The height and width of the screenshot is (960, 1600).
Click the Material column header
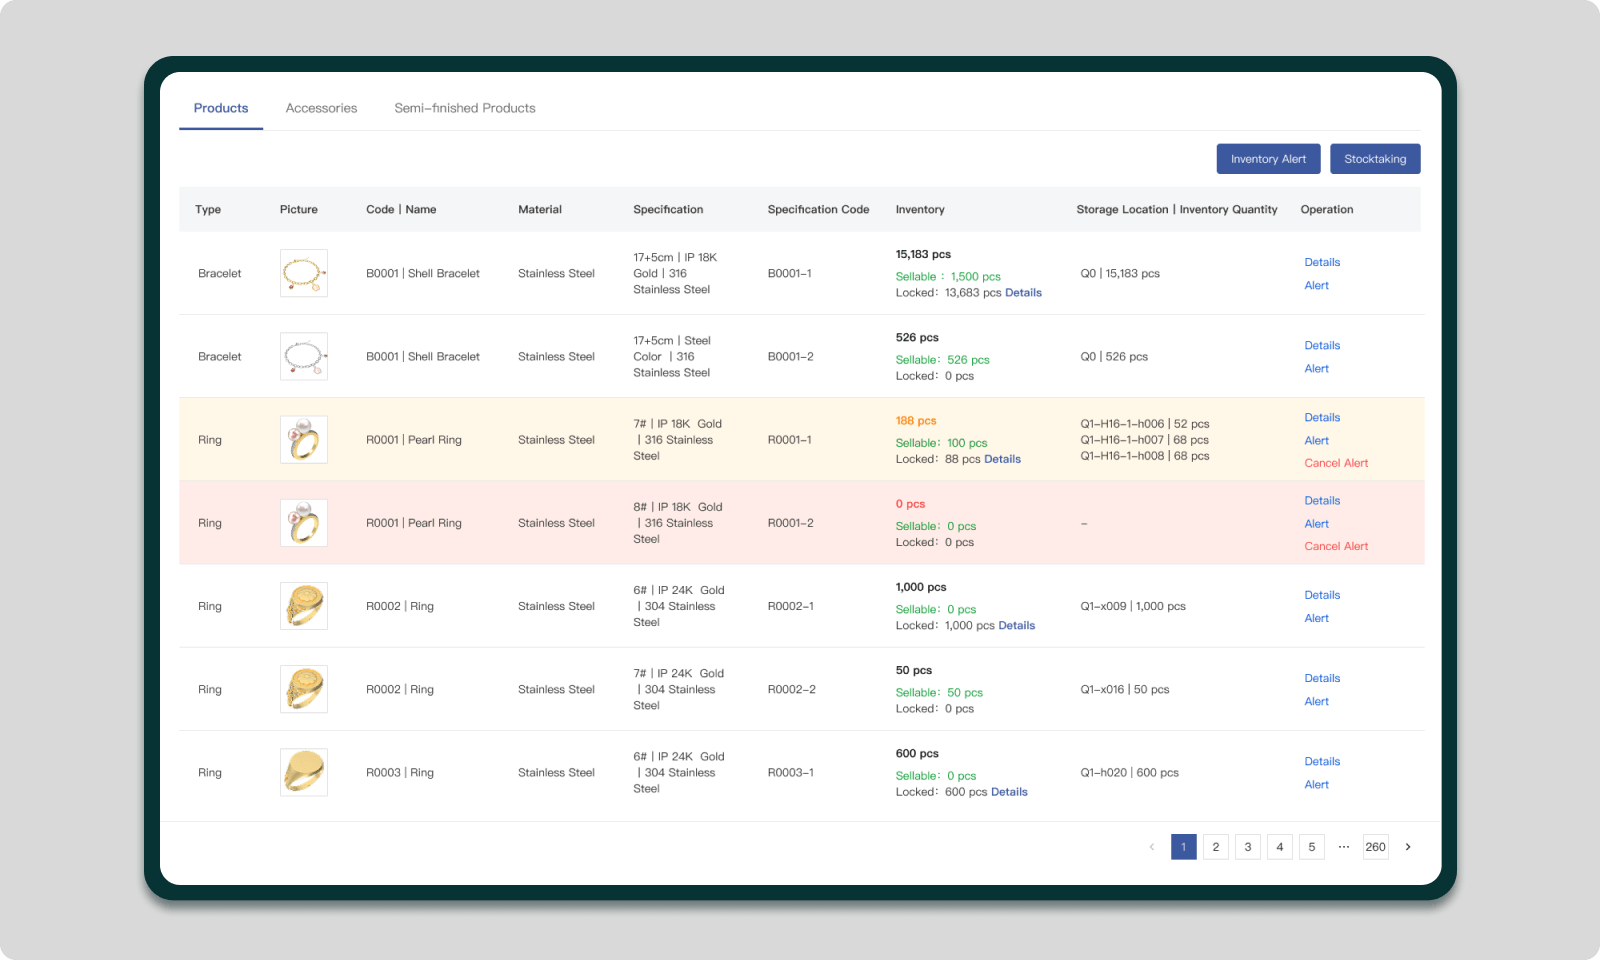540,209
